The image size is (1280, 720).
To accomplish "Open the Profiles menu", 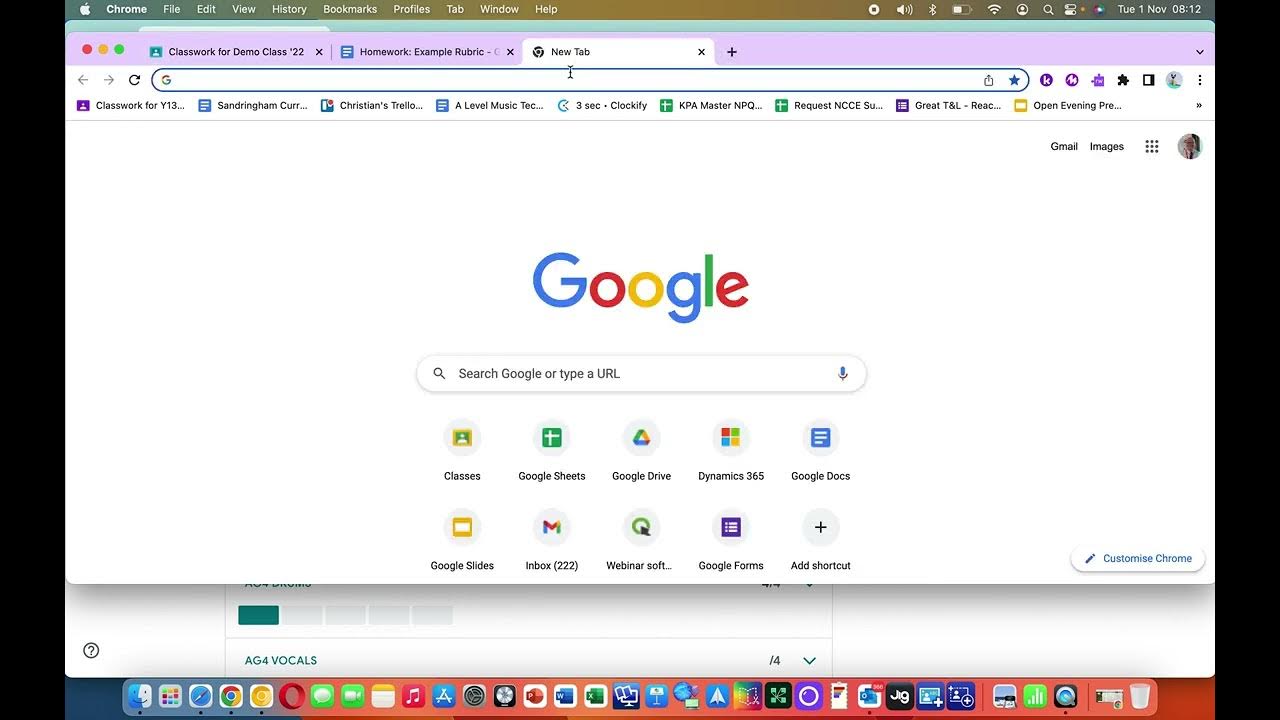I will point(411,9).
